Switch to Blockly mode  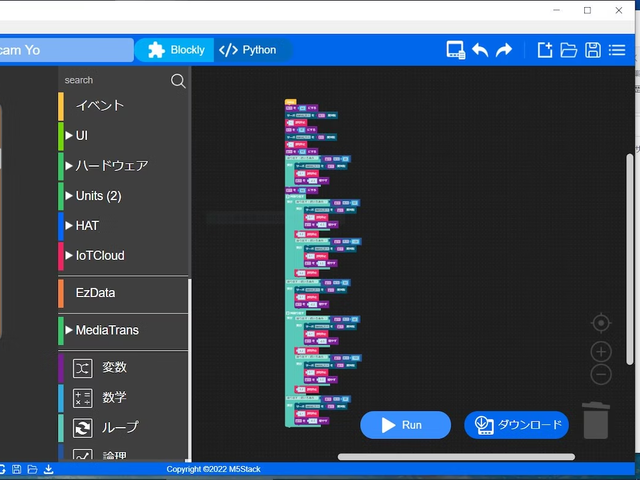[176, 50]
